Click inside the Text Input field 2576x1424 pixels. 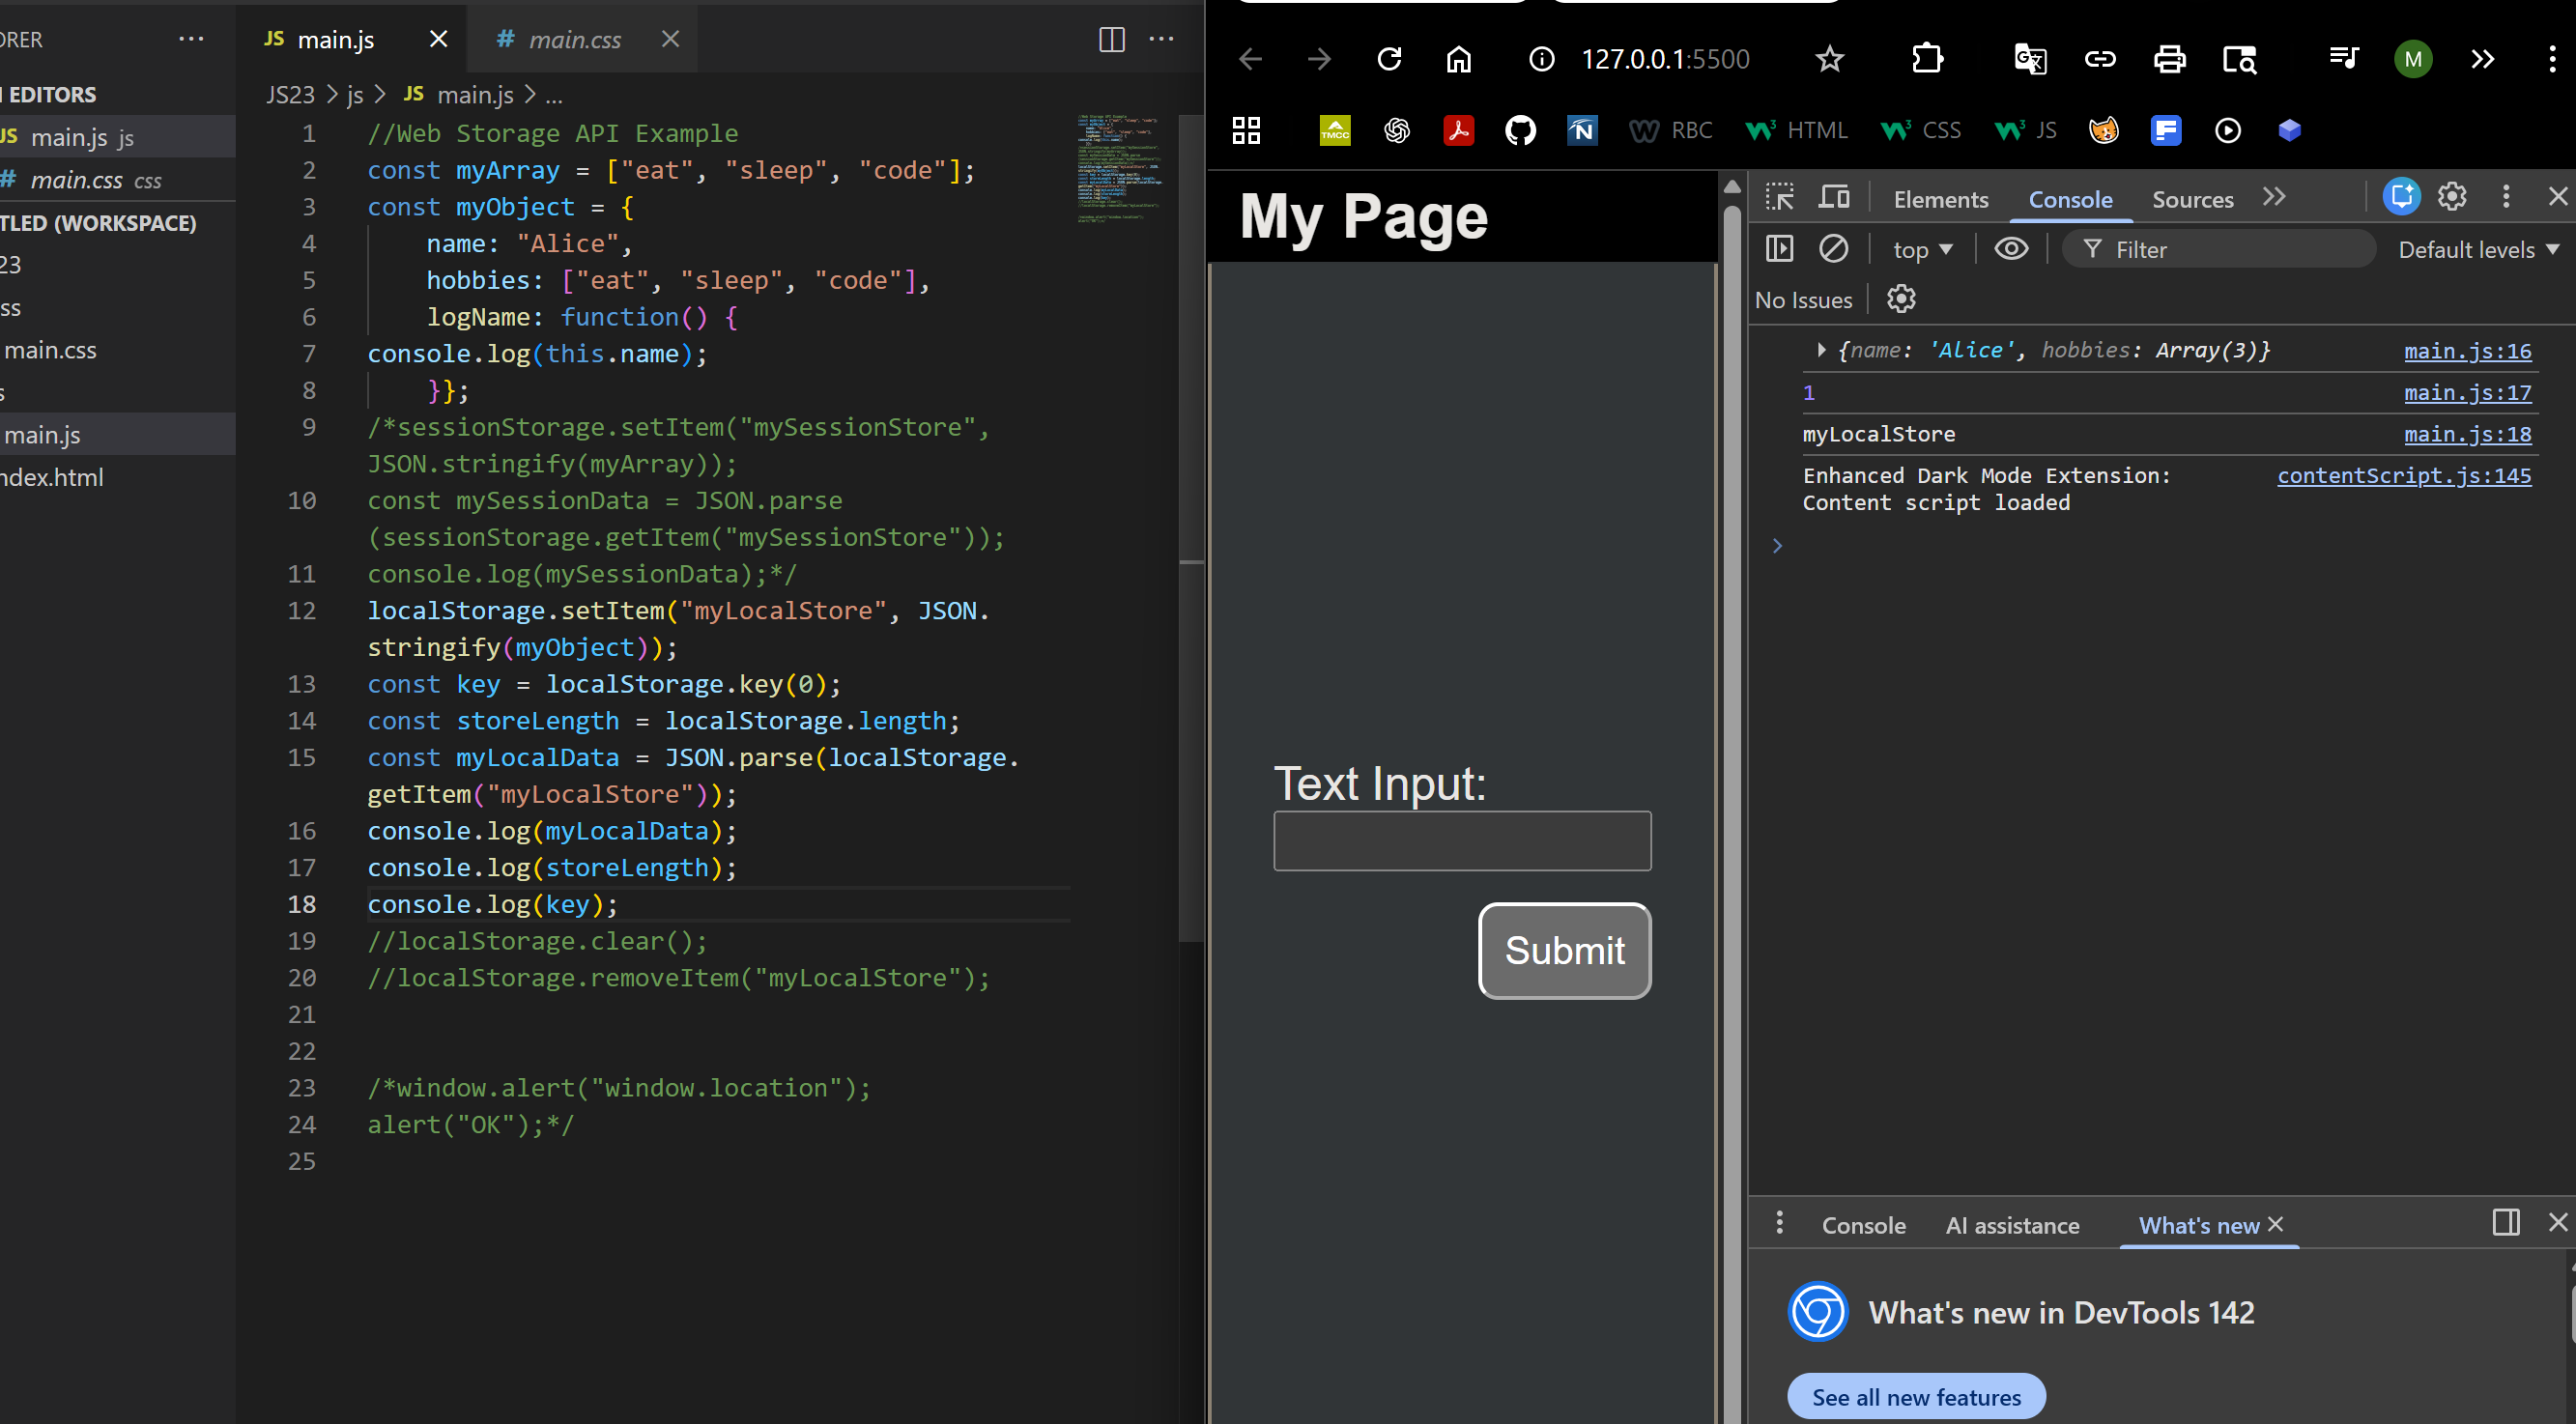coord(1461,841)
